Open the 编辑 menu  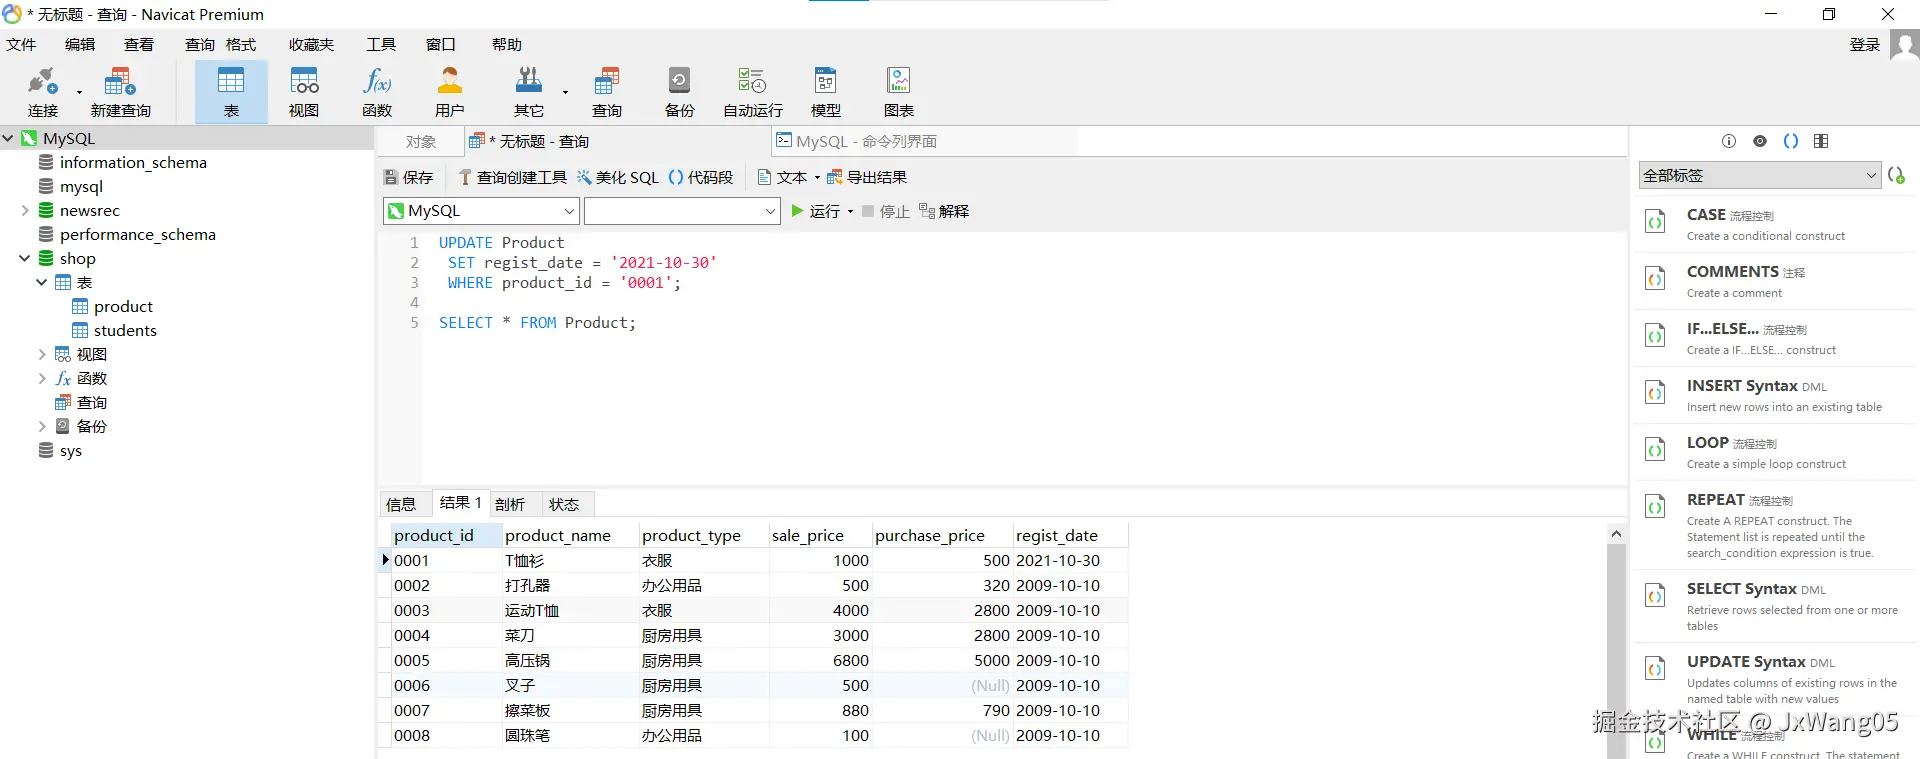[x=80, y=45]
